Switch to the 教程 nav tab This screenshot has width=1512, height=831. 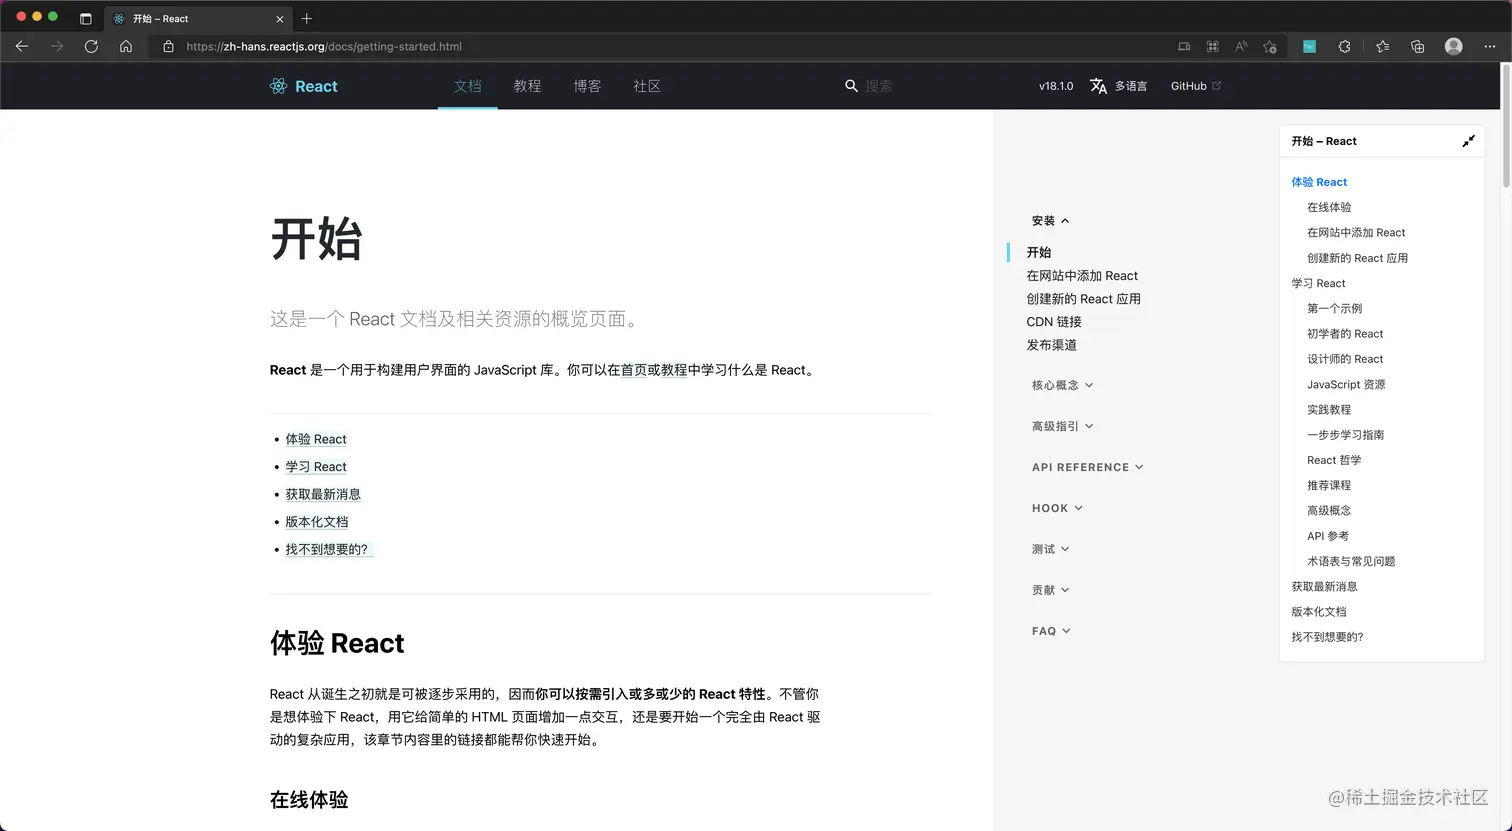point(527,86)
